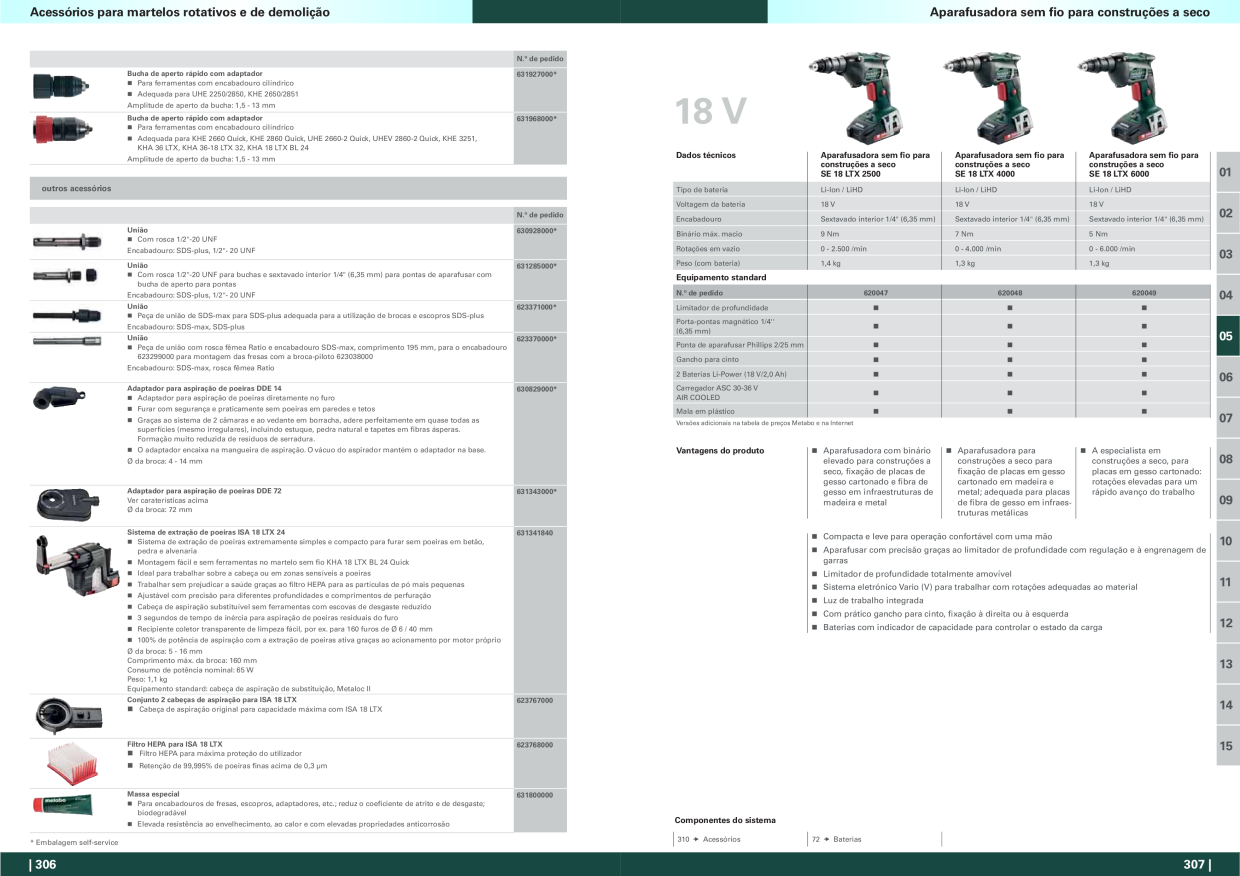Click the red quick-chuck image for 631968000

point(63,132)
